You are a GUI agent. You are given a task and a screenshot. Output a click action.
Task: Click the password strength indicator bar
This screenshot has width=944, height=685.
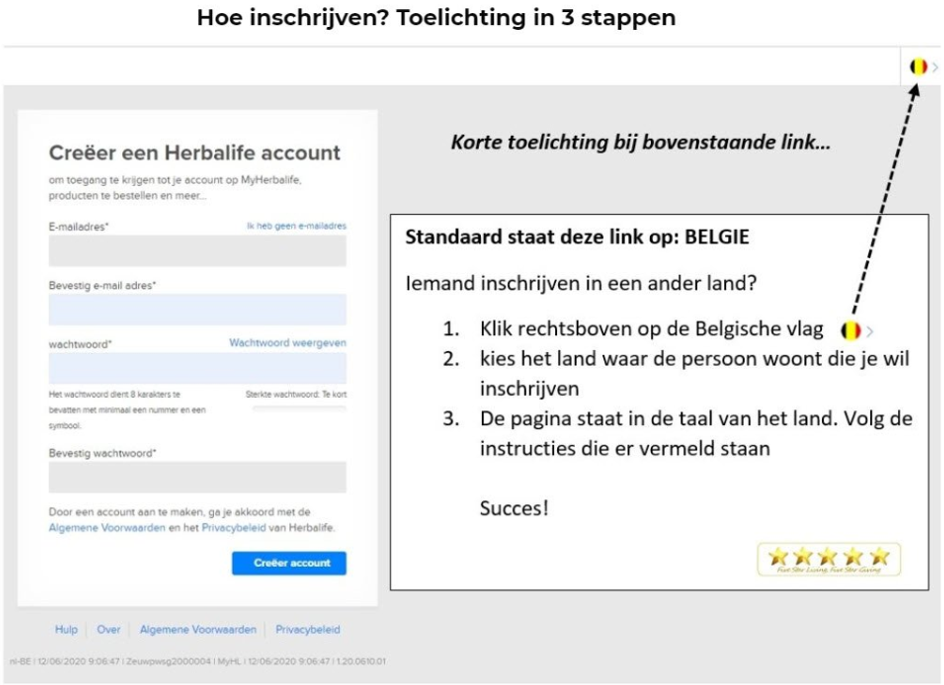point(299,408)
